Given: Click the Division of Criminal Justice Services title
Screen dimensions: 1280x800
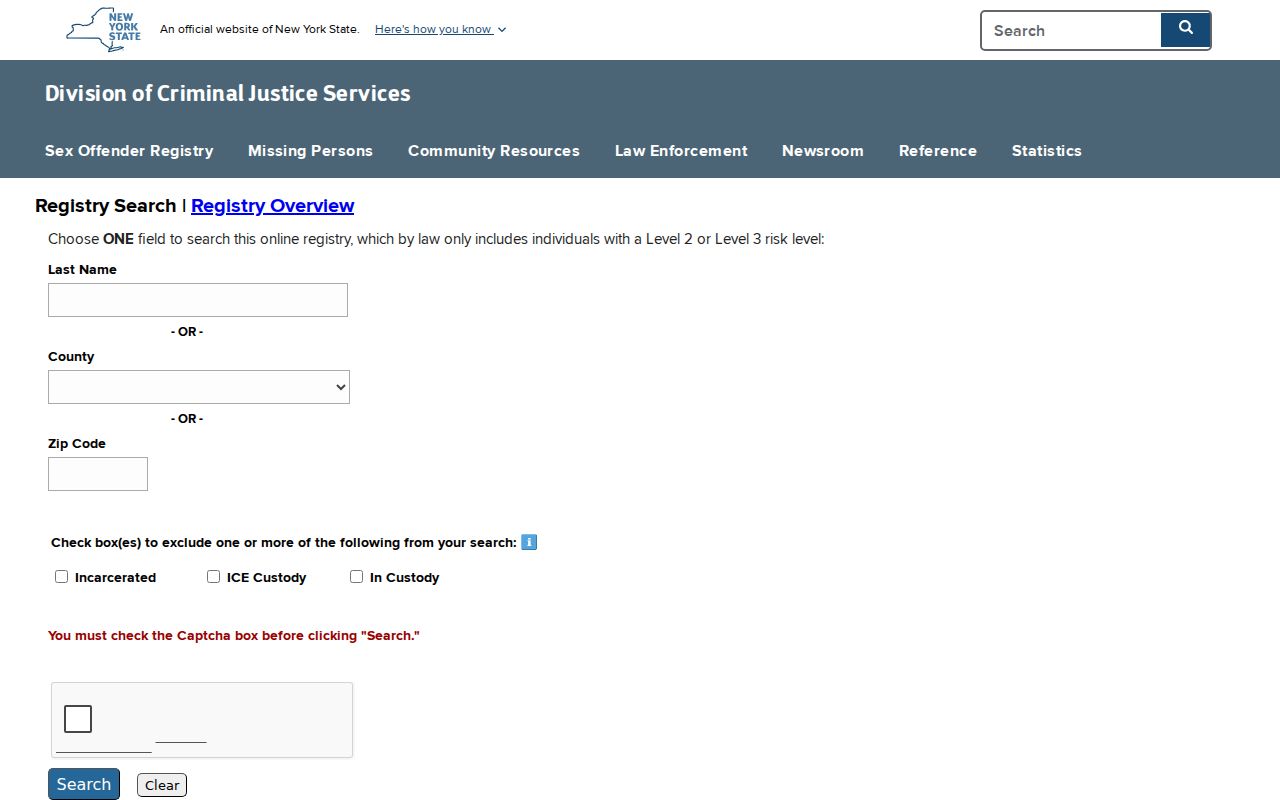Looking at the screenshot, I should pyautogui.click(x=228, y=93).
